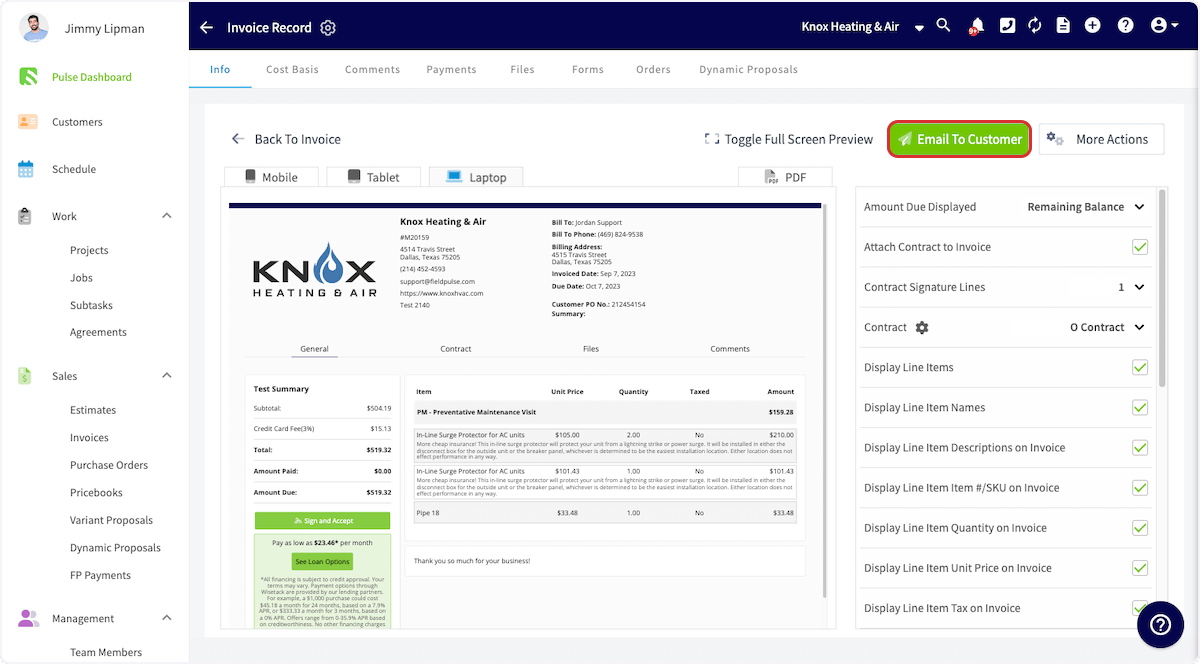Open notifications bell
The height and width of the screenshot is (664, 1200).
(x=975, y=26)
